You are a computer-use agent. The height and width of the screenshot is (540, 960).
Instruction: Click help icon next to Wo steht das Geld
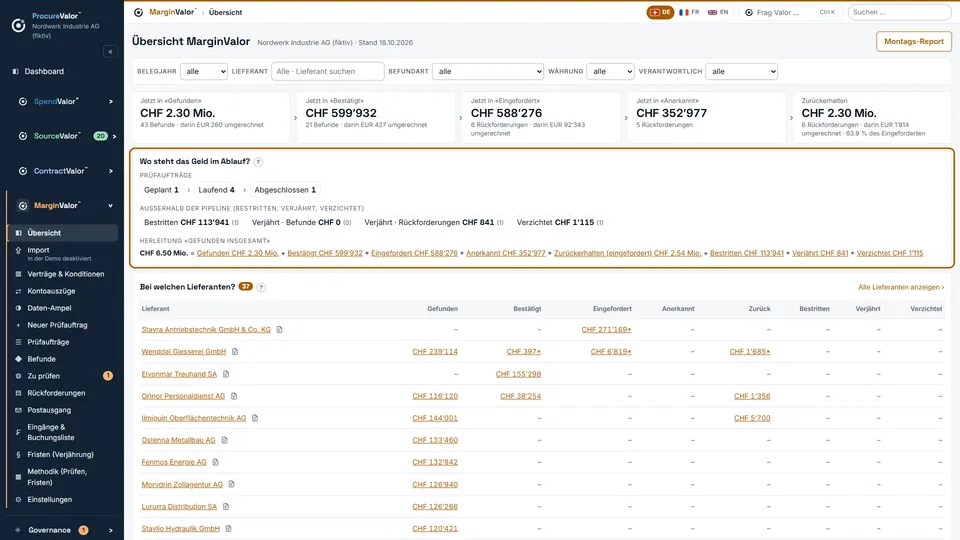click(x=258, y=162)
